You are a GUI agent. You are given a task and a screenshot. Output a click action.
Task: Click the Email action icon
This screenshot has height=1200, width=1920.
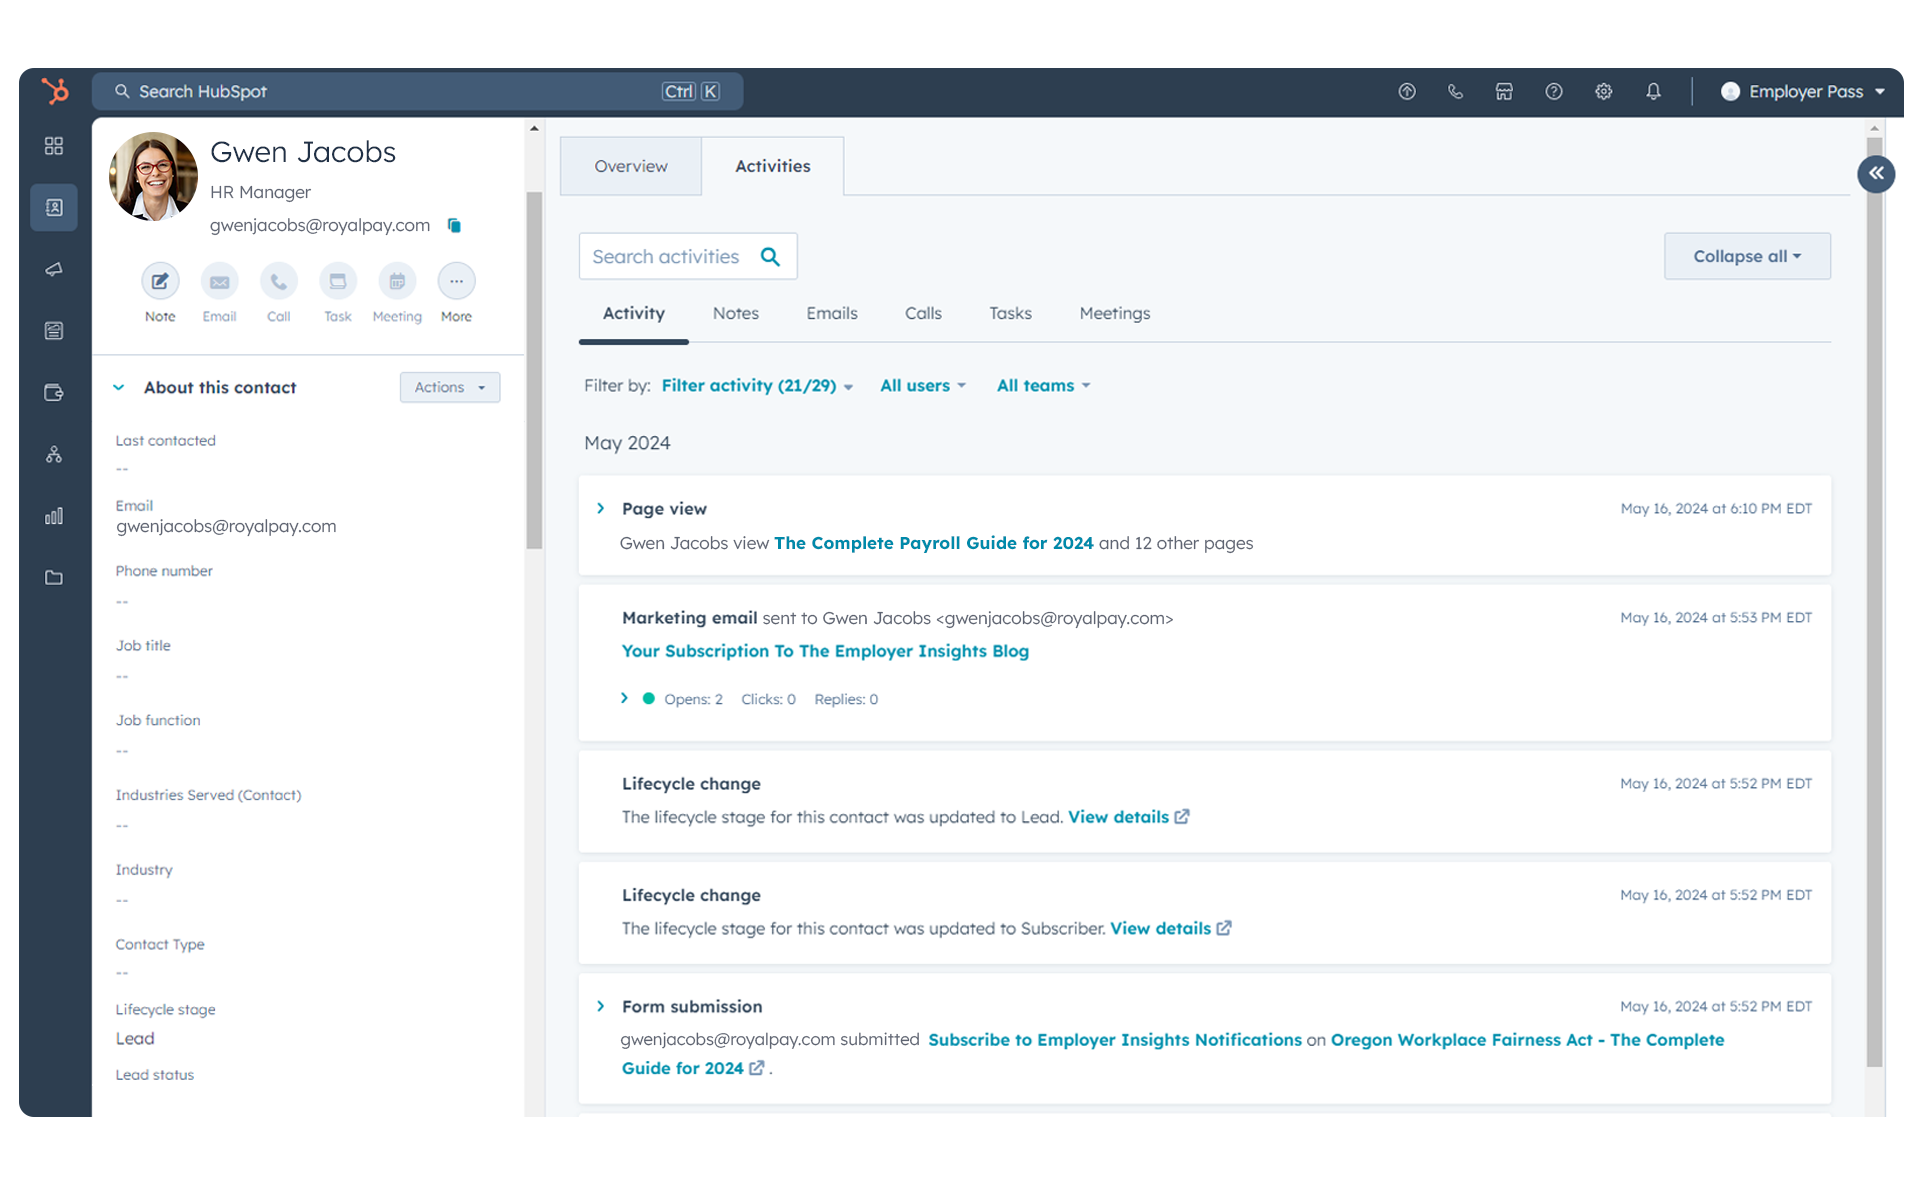point(219,281)
